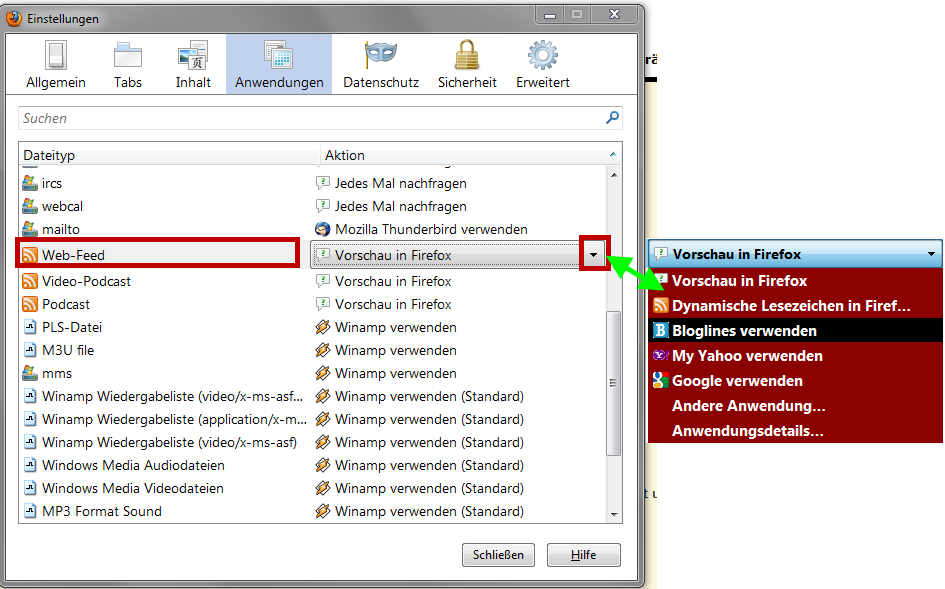Click the M3U file icon
945x589 pixels.
[x=30, y=350]
